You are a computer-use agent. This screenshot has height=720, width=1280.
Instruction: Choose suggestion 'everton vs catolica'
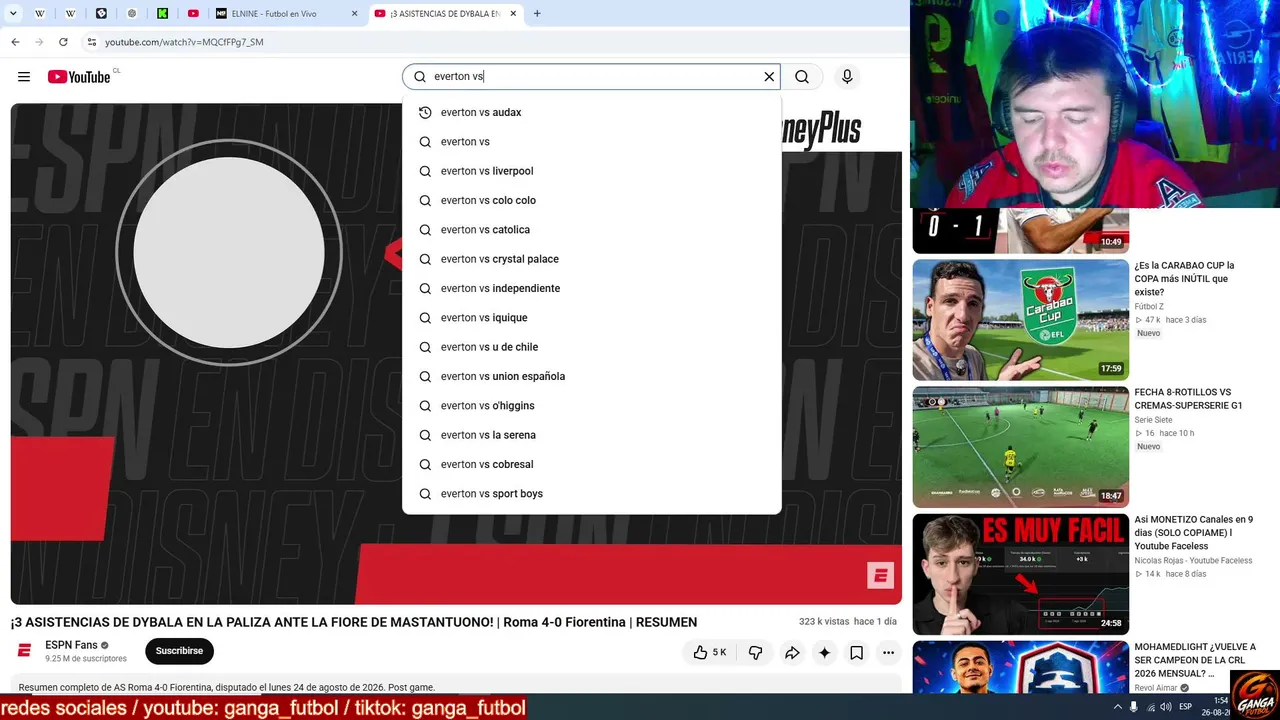coord(592,230)
